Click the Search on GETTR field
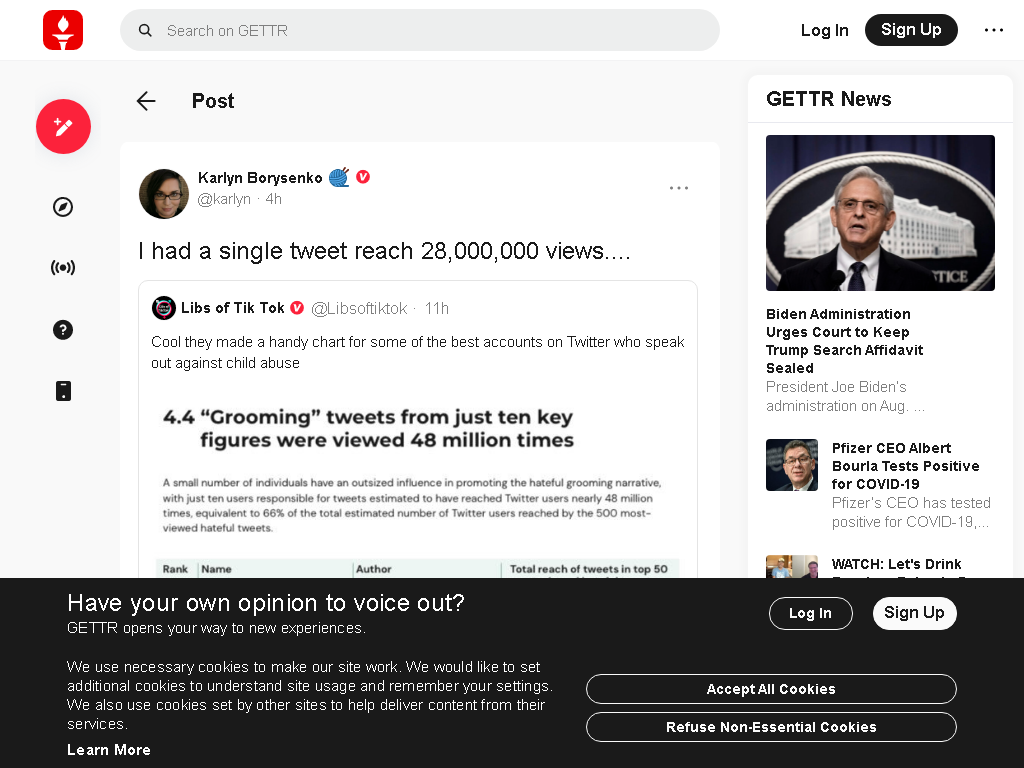The width and height of the screenshot is (1024, 768). [x=420, y=30]
